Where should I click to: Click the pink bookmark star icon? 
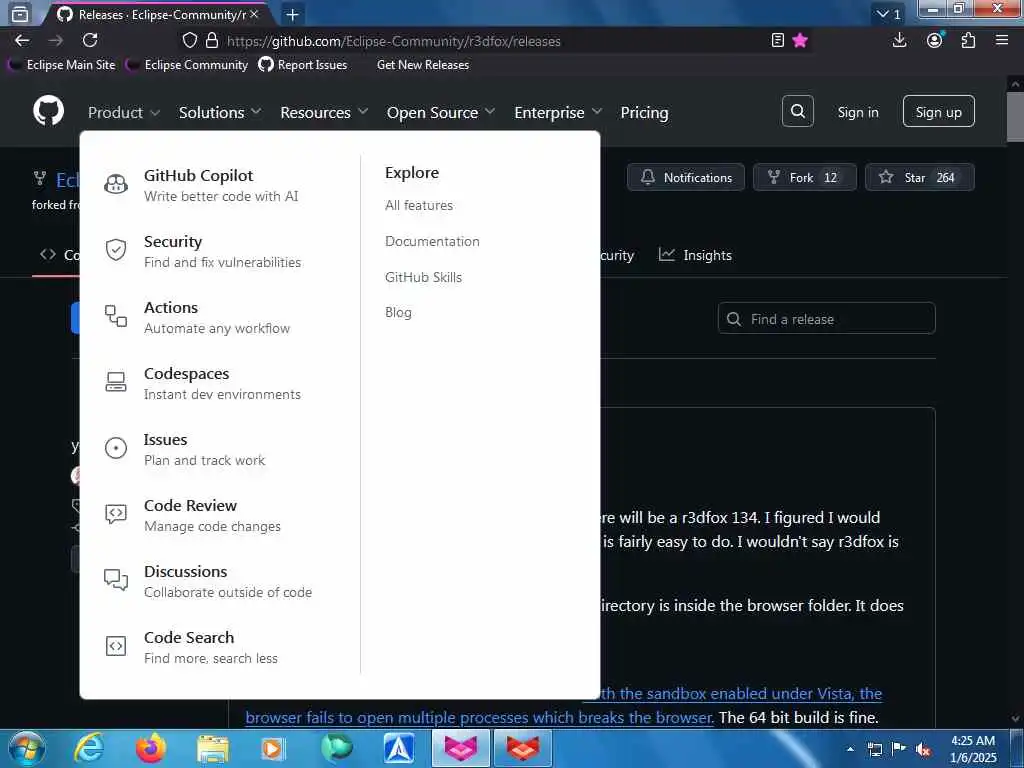(800, 40)
